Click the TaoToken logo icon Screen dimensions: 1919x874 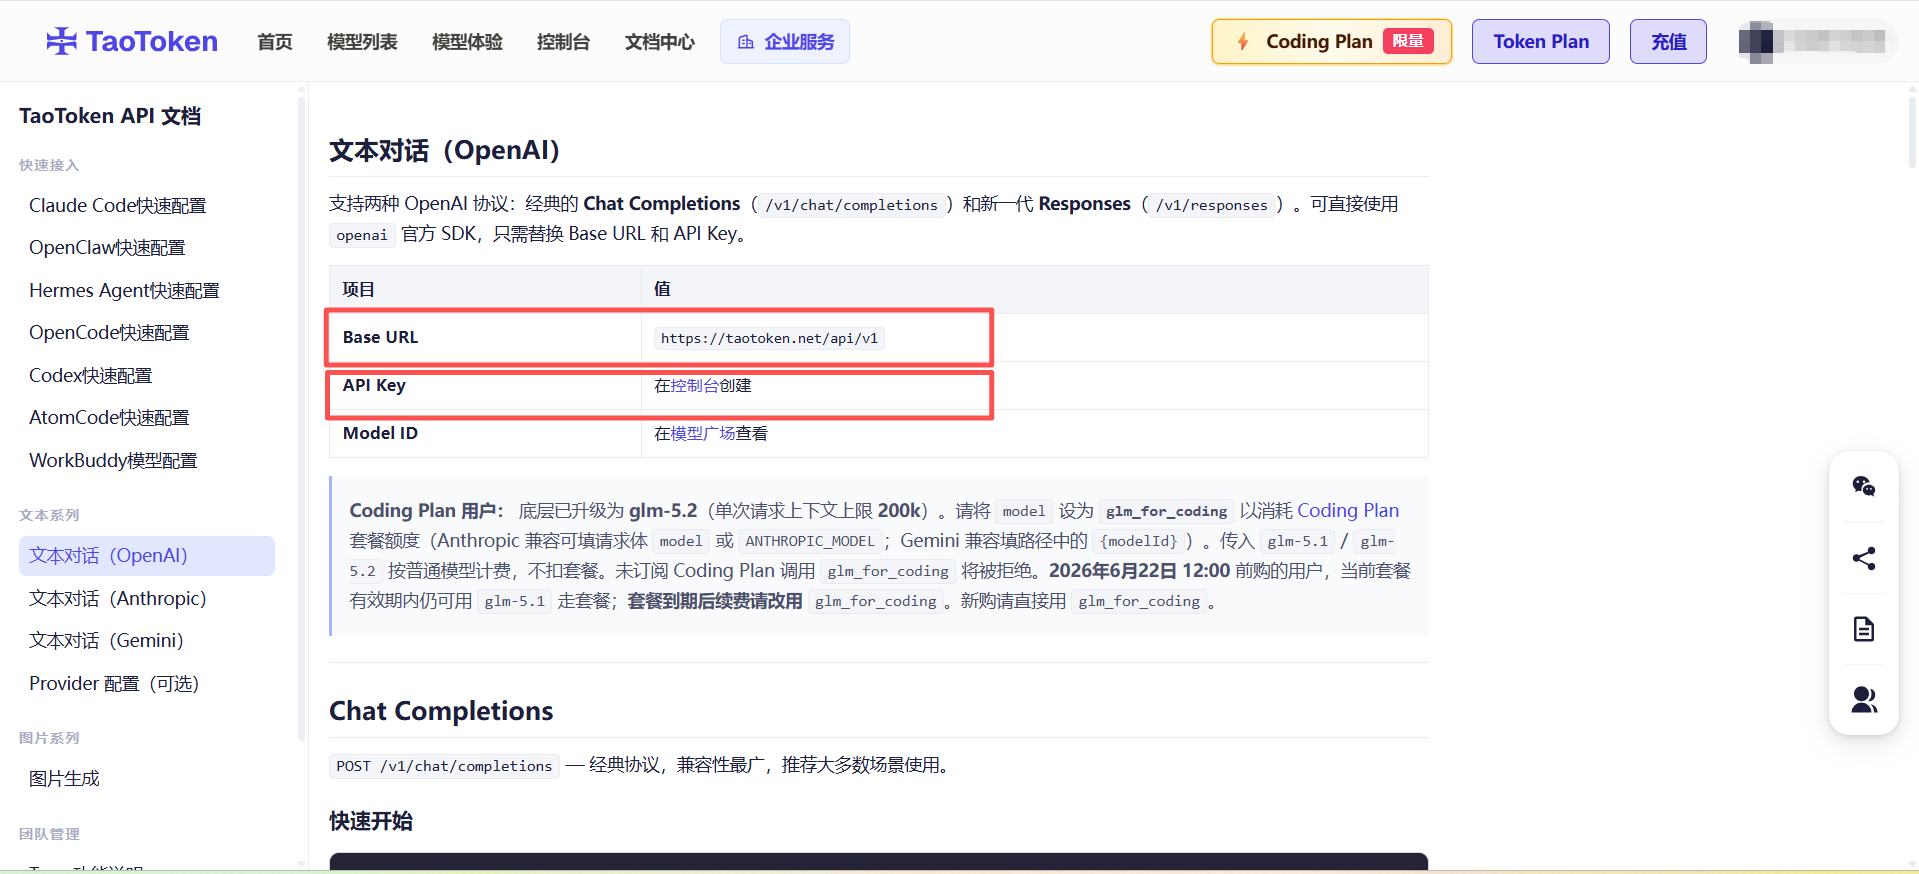click(61, 41)
